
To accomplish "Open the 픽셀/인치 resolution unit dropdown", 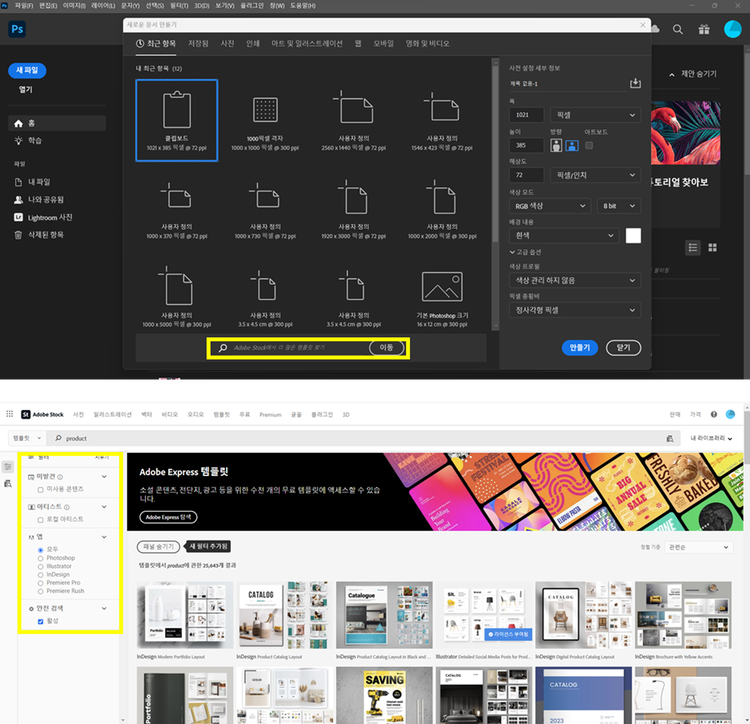I will (x=596, y=175).
